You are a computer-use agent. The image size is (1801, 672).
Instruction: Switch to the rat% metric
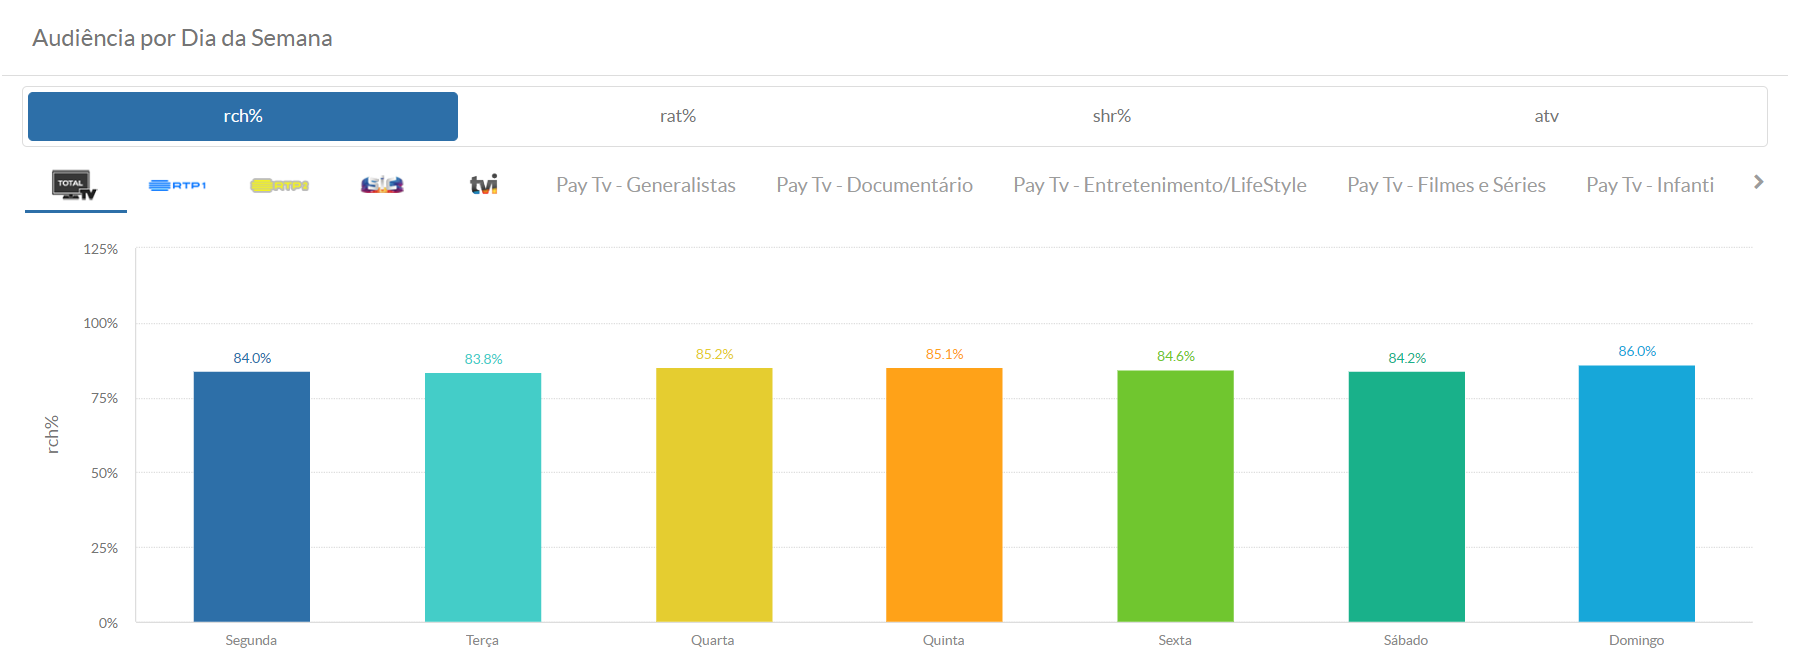coord(678,117)
